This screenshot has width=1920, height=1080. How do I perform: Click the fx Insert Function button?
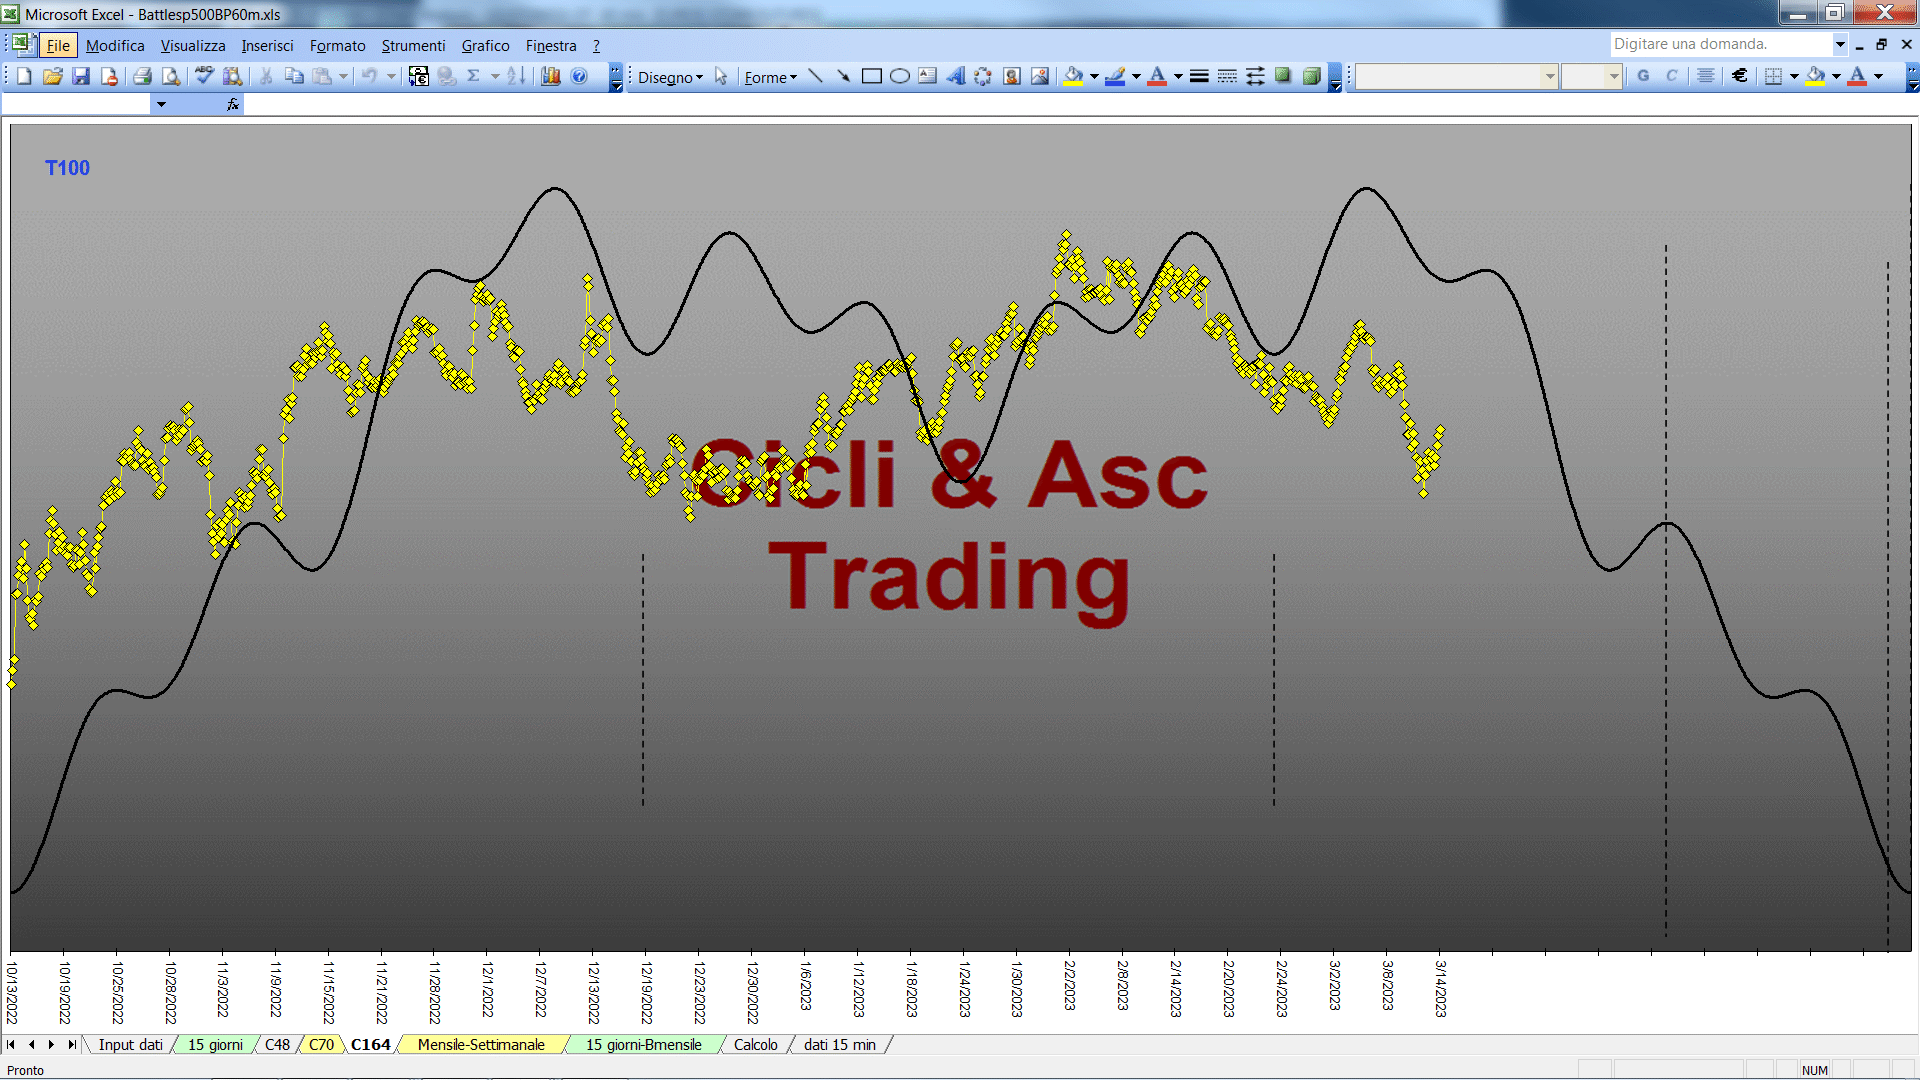[x=232, y=104]
